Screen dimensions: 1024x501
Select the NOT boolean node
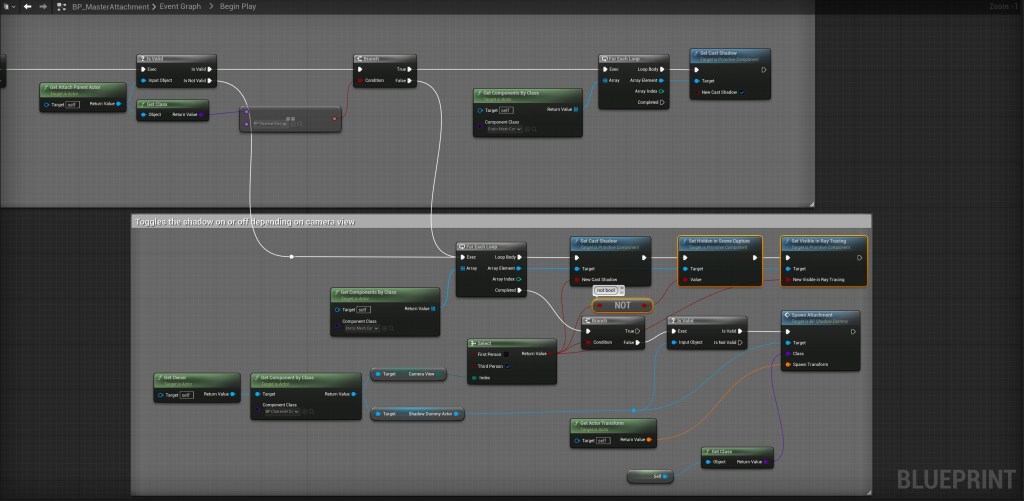click(620, 305)
